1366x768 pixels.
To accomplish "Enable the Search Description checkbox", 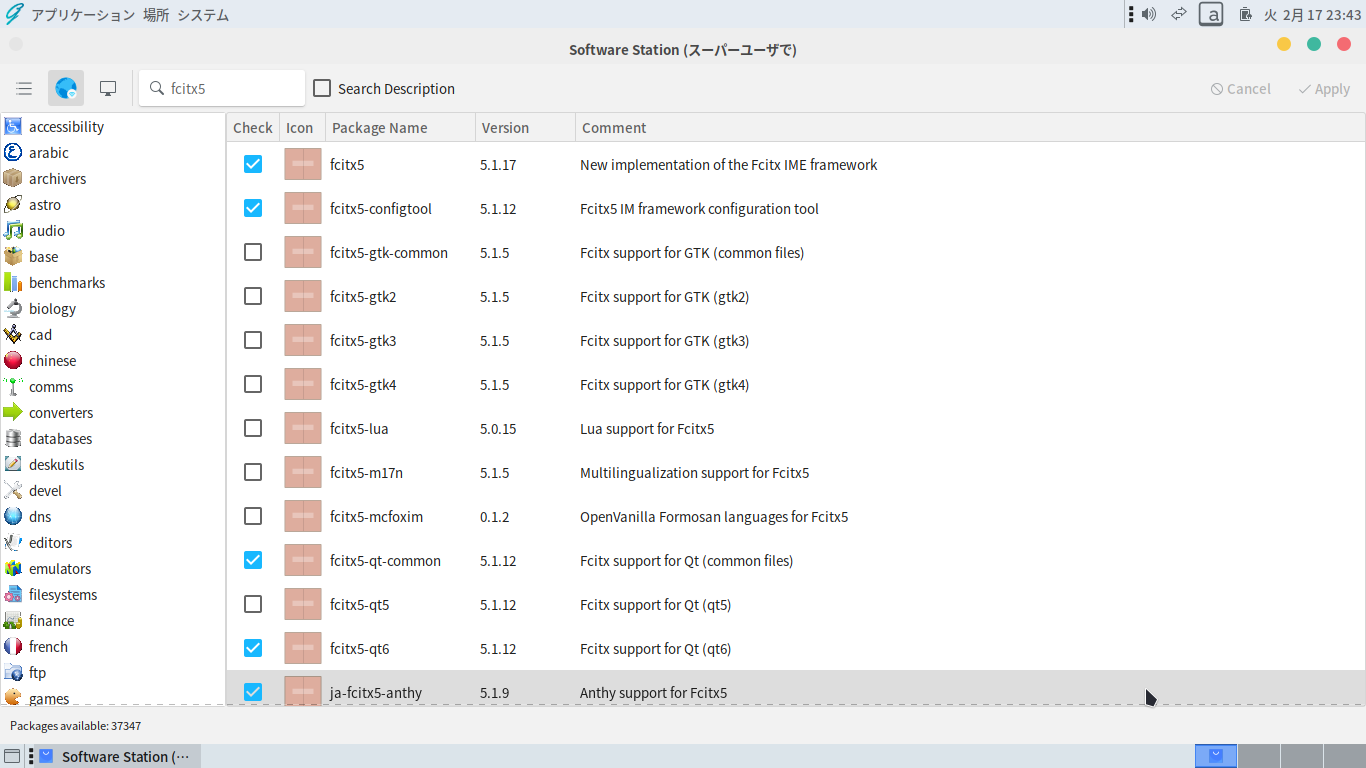I will pos(322,89).
